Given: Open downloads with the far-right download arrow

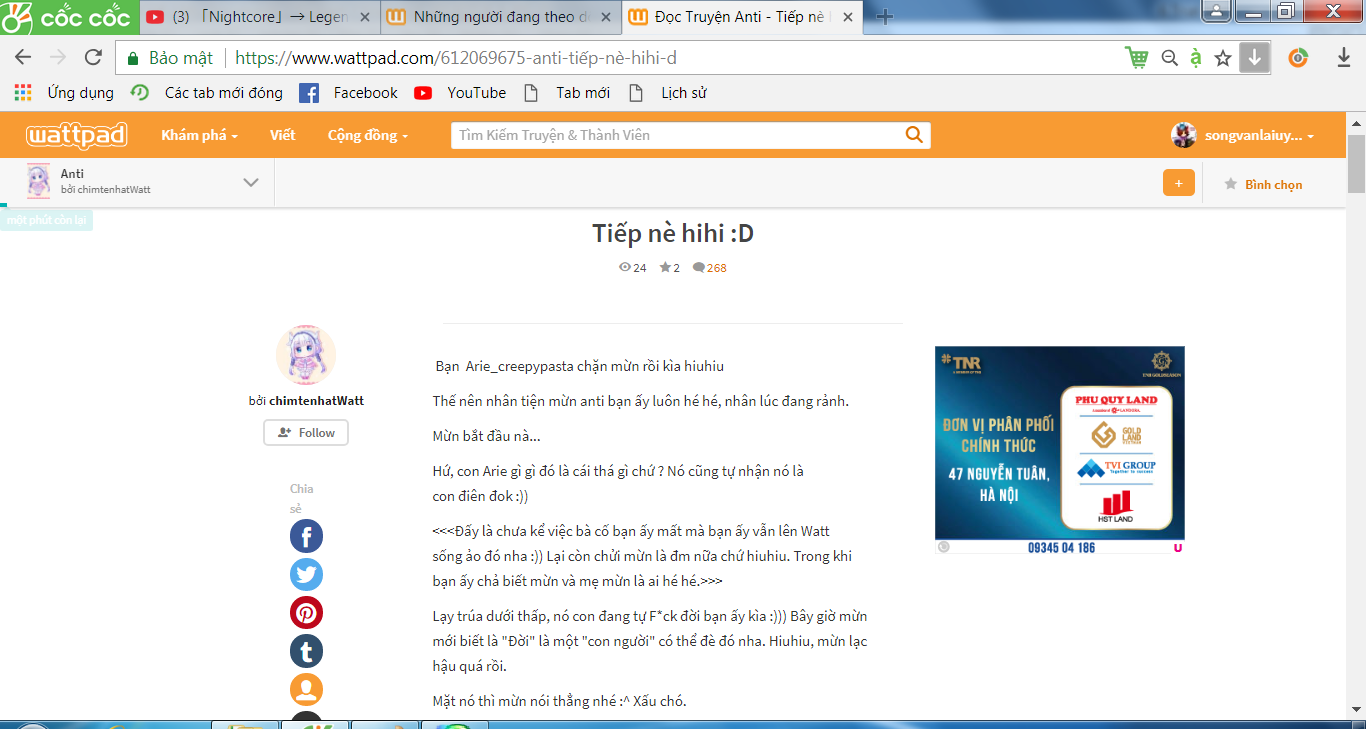Looking at the screenshot, I should click(1344, 58).
